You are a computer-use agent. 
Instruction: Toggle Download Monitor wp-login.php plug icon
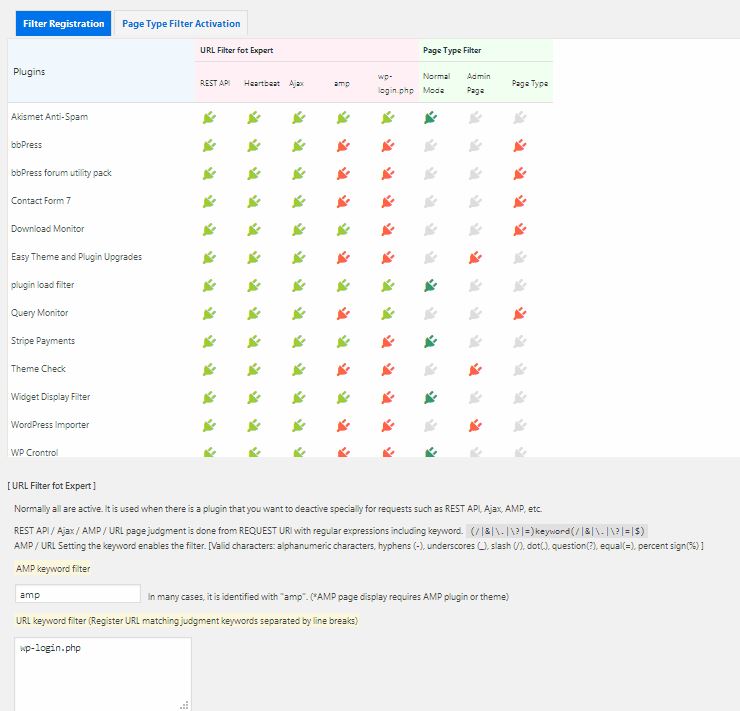click(x=388, y=230)
